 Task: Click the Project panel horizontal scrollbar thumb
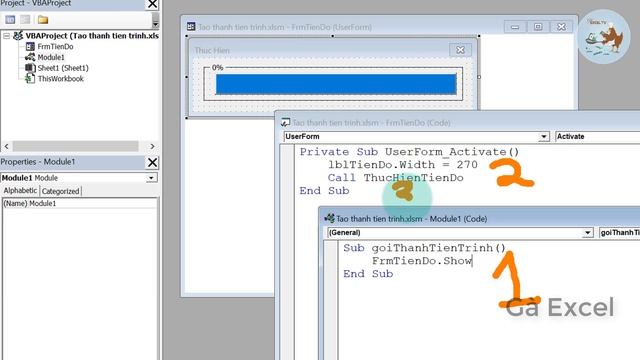pos(76,146)
